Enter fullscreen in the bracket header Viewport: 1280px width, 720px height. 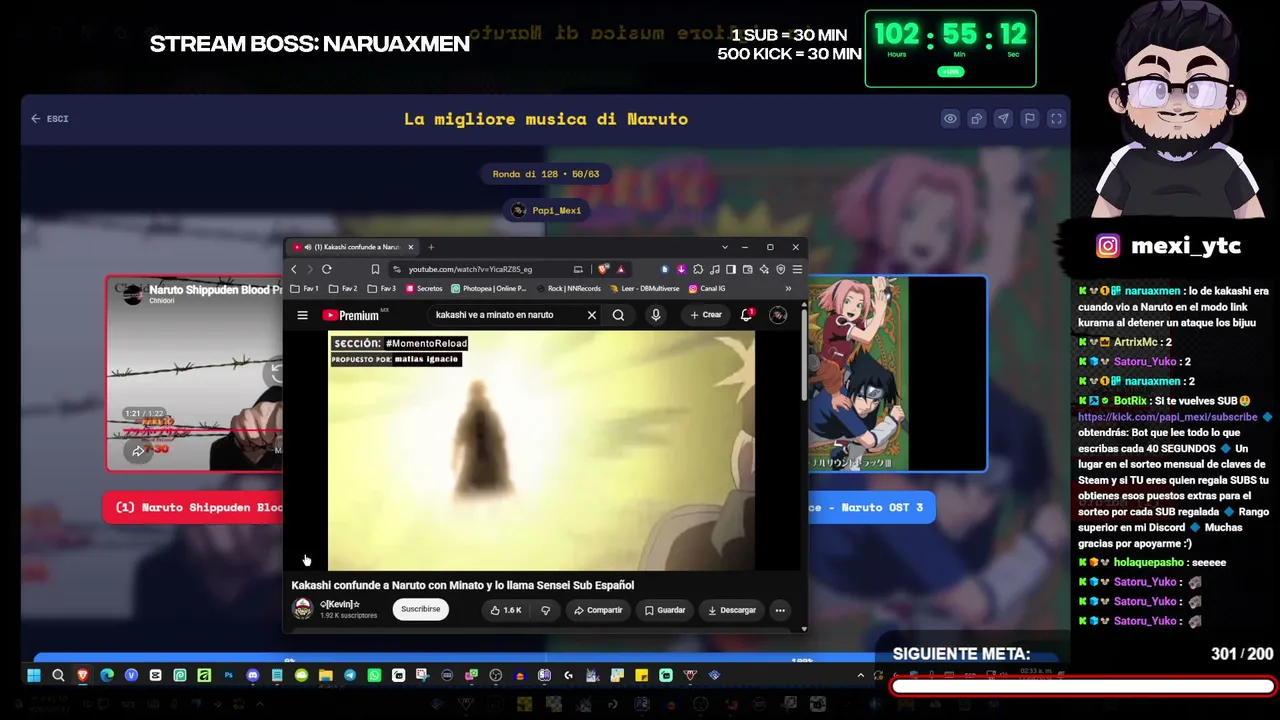pyautogui.click(x=1056, y=119)
